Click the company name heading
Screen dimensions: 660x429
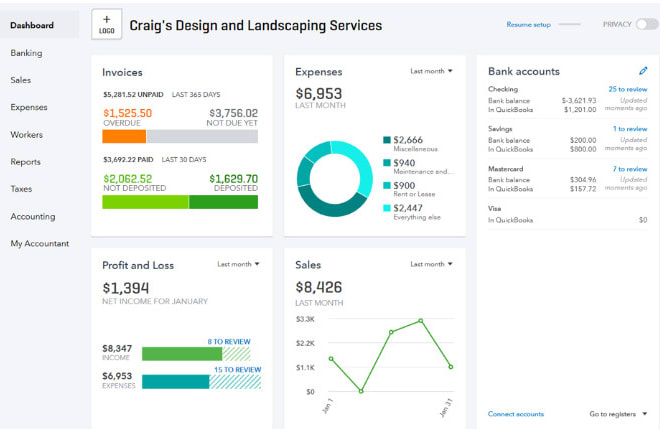(255, 25)
